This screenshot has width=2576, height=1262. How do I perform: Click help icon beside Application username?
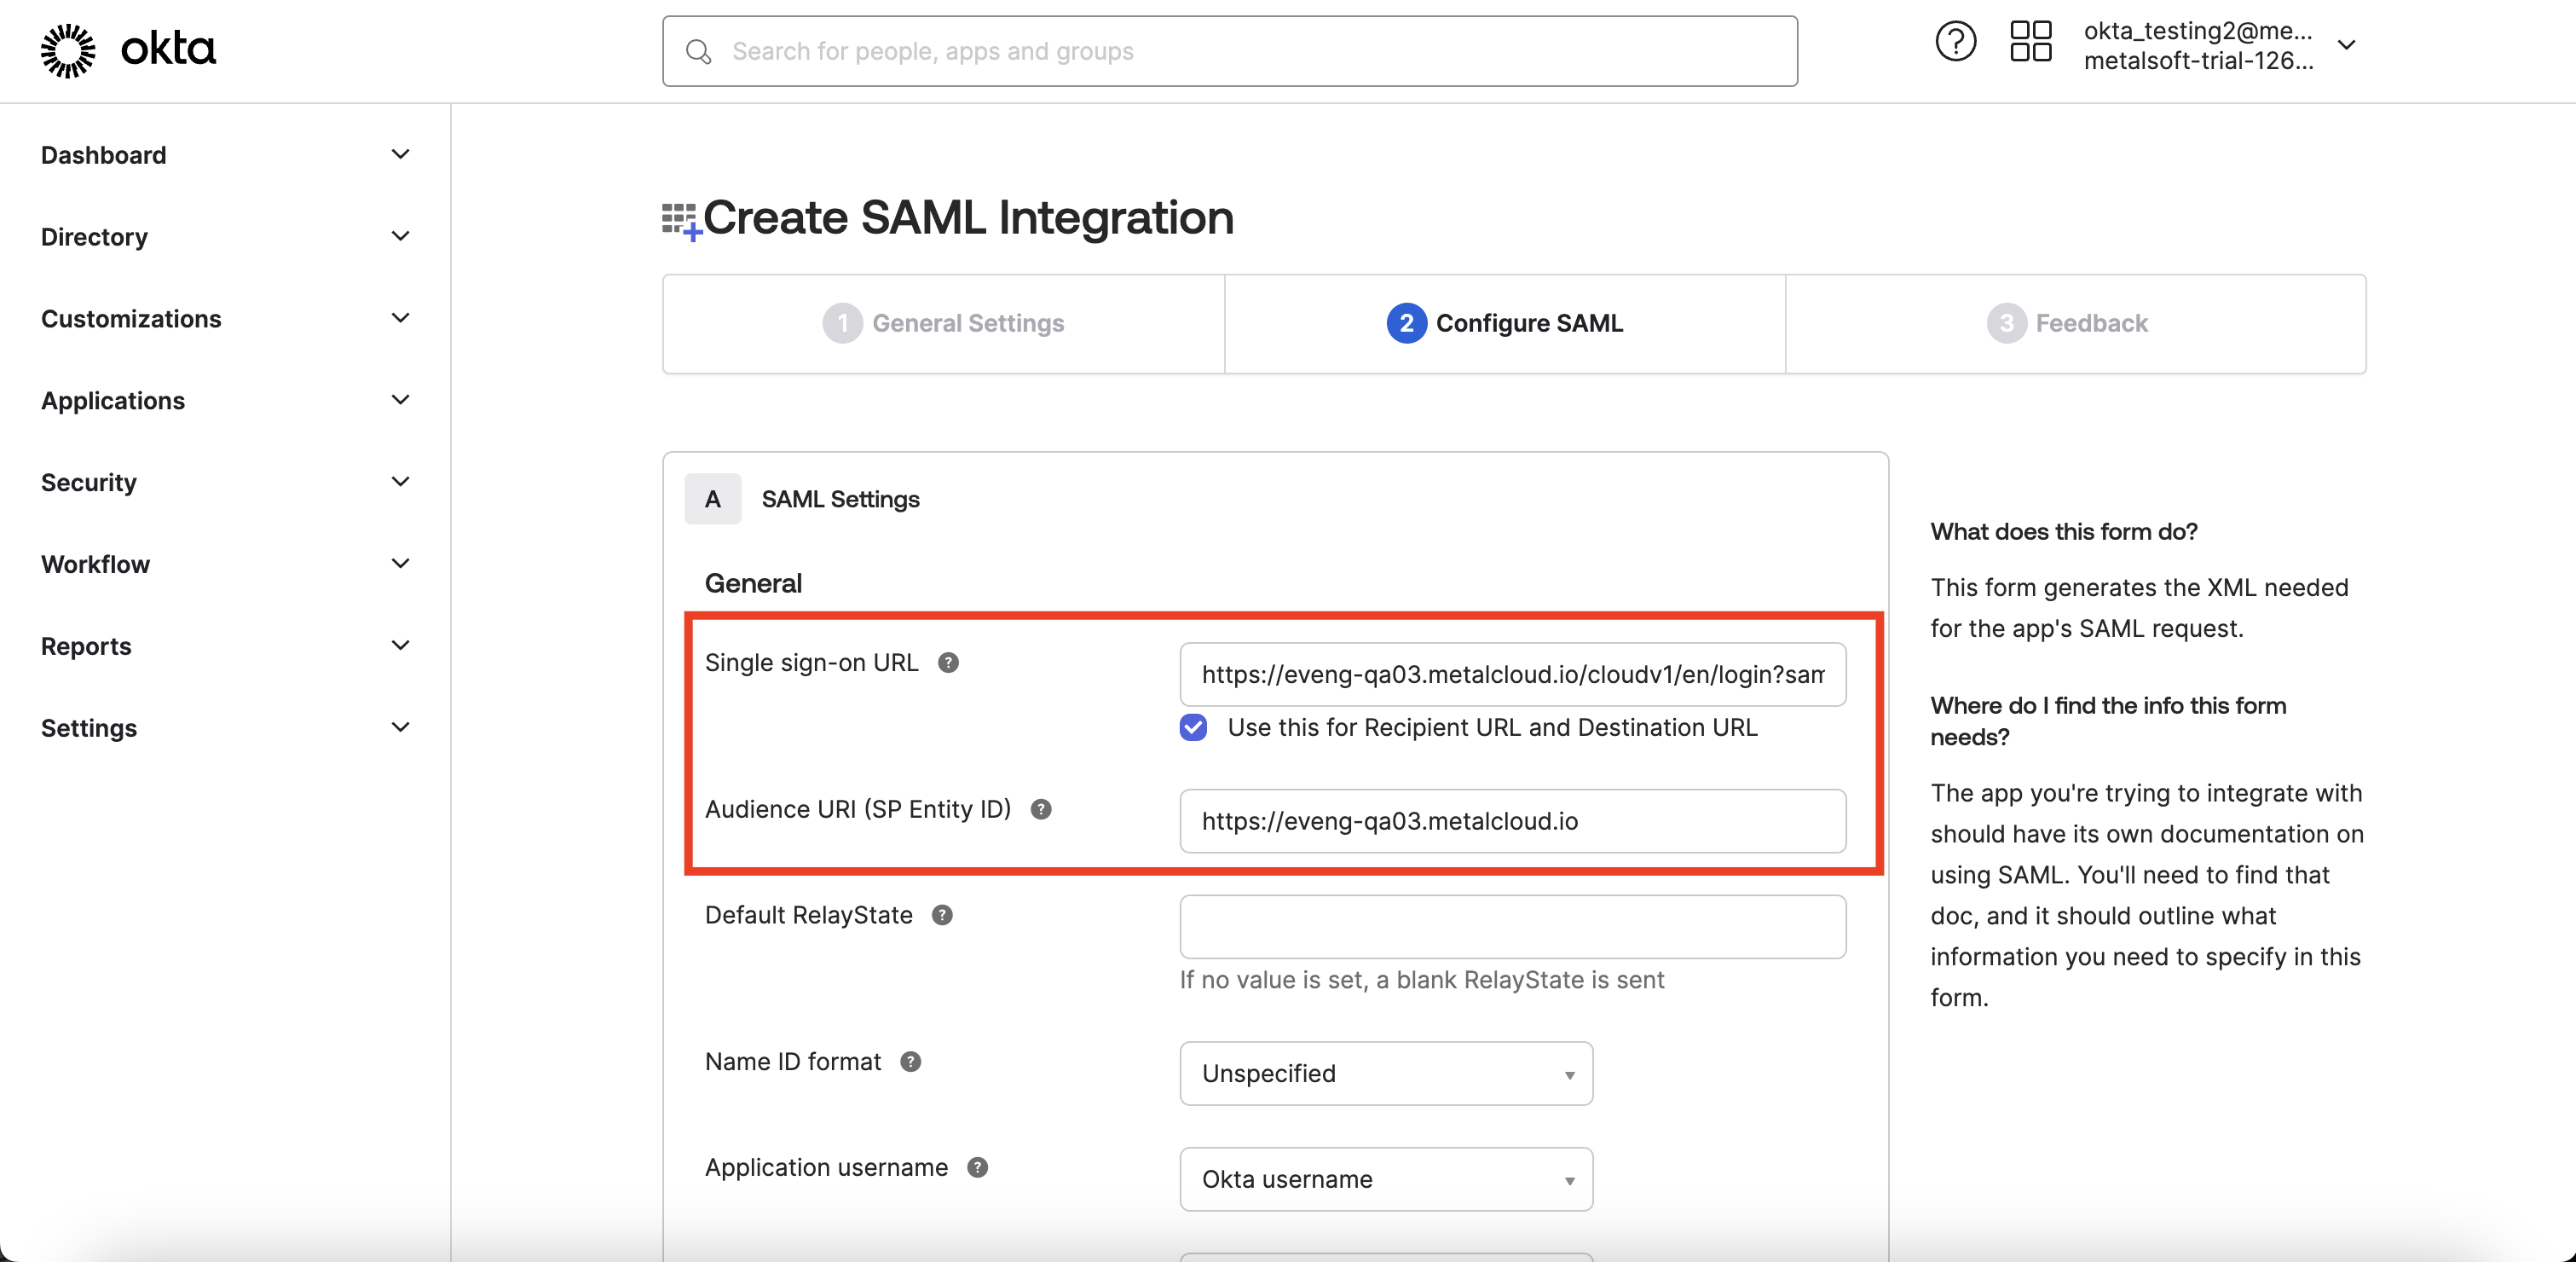(977, 1168)
